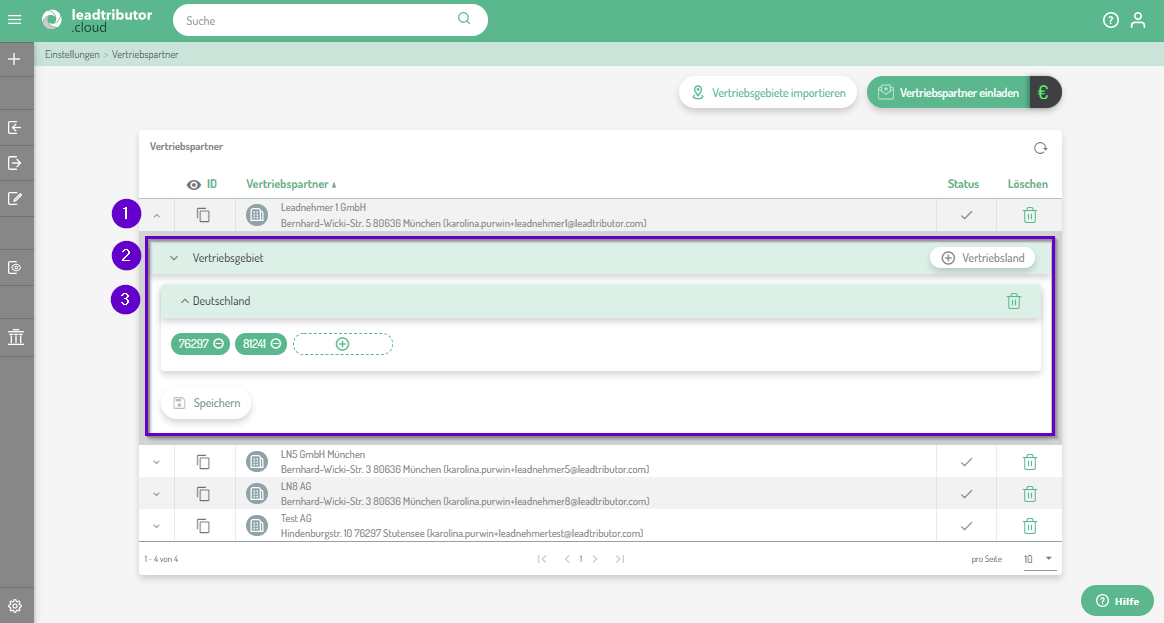Delete the Deutschland sales country
This screenshot has height=623, width=1164.
1013,301
